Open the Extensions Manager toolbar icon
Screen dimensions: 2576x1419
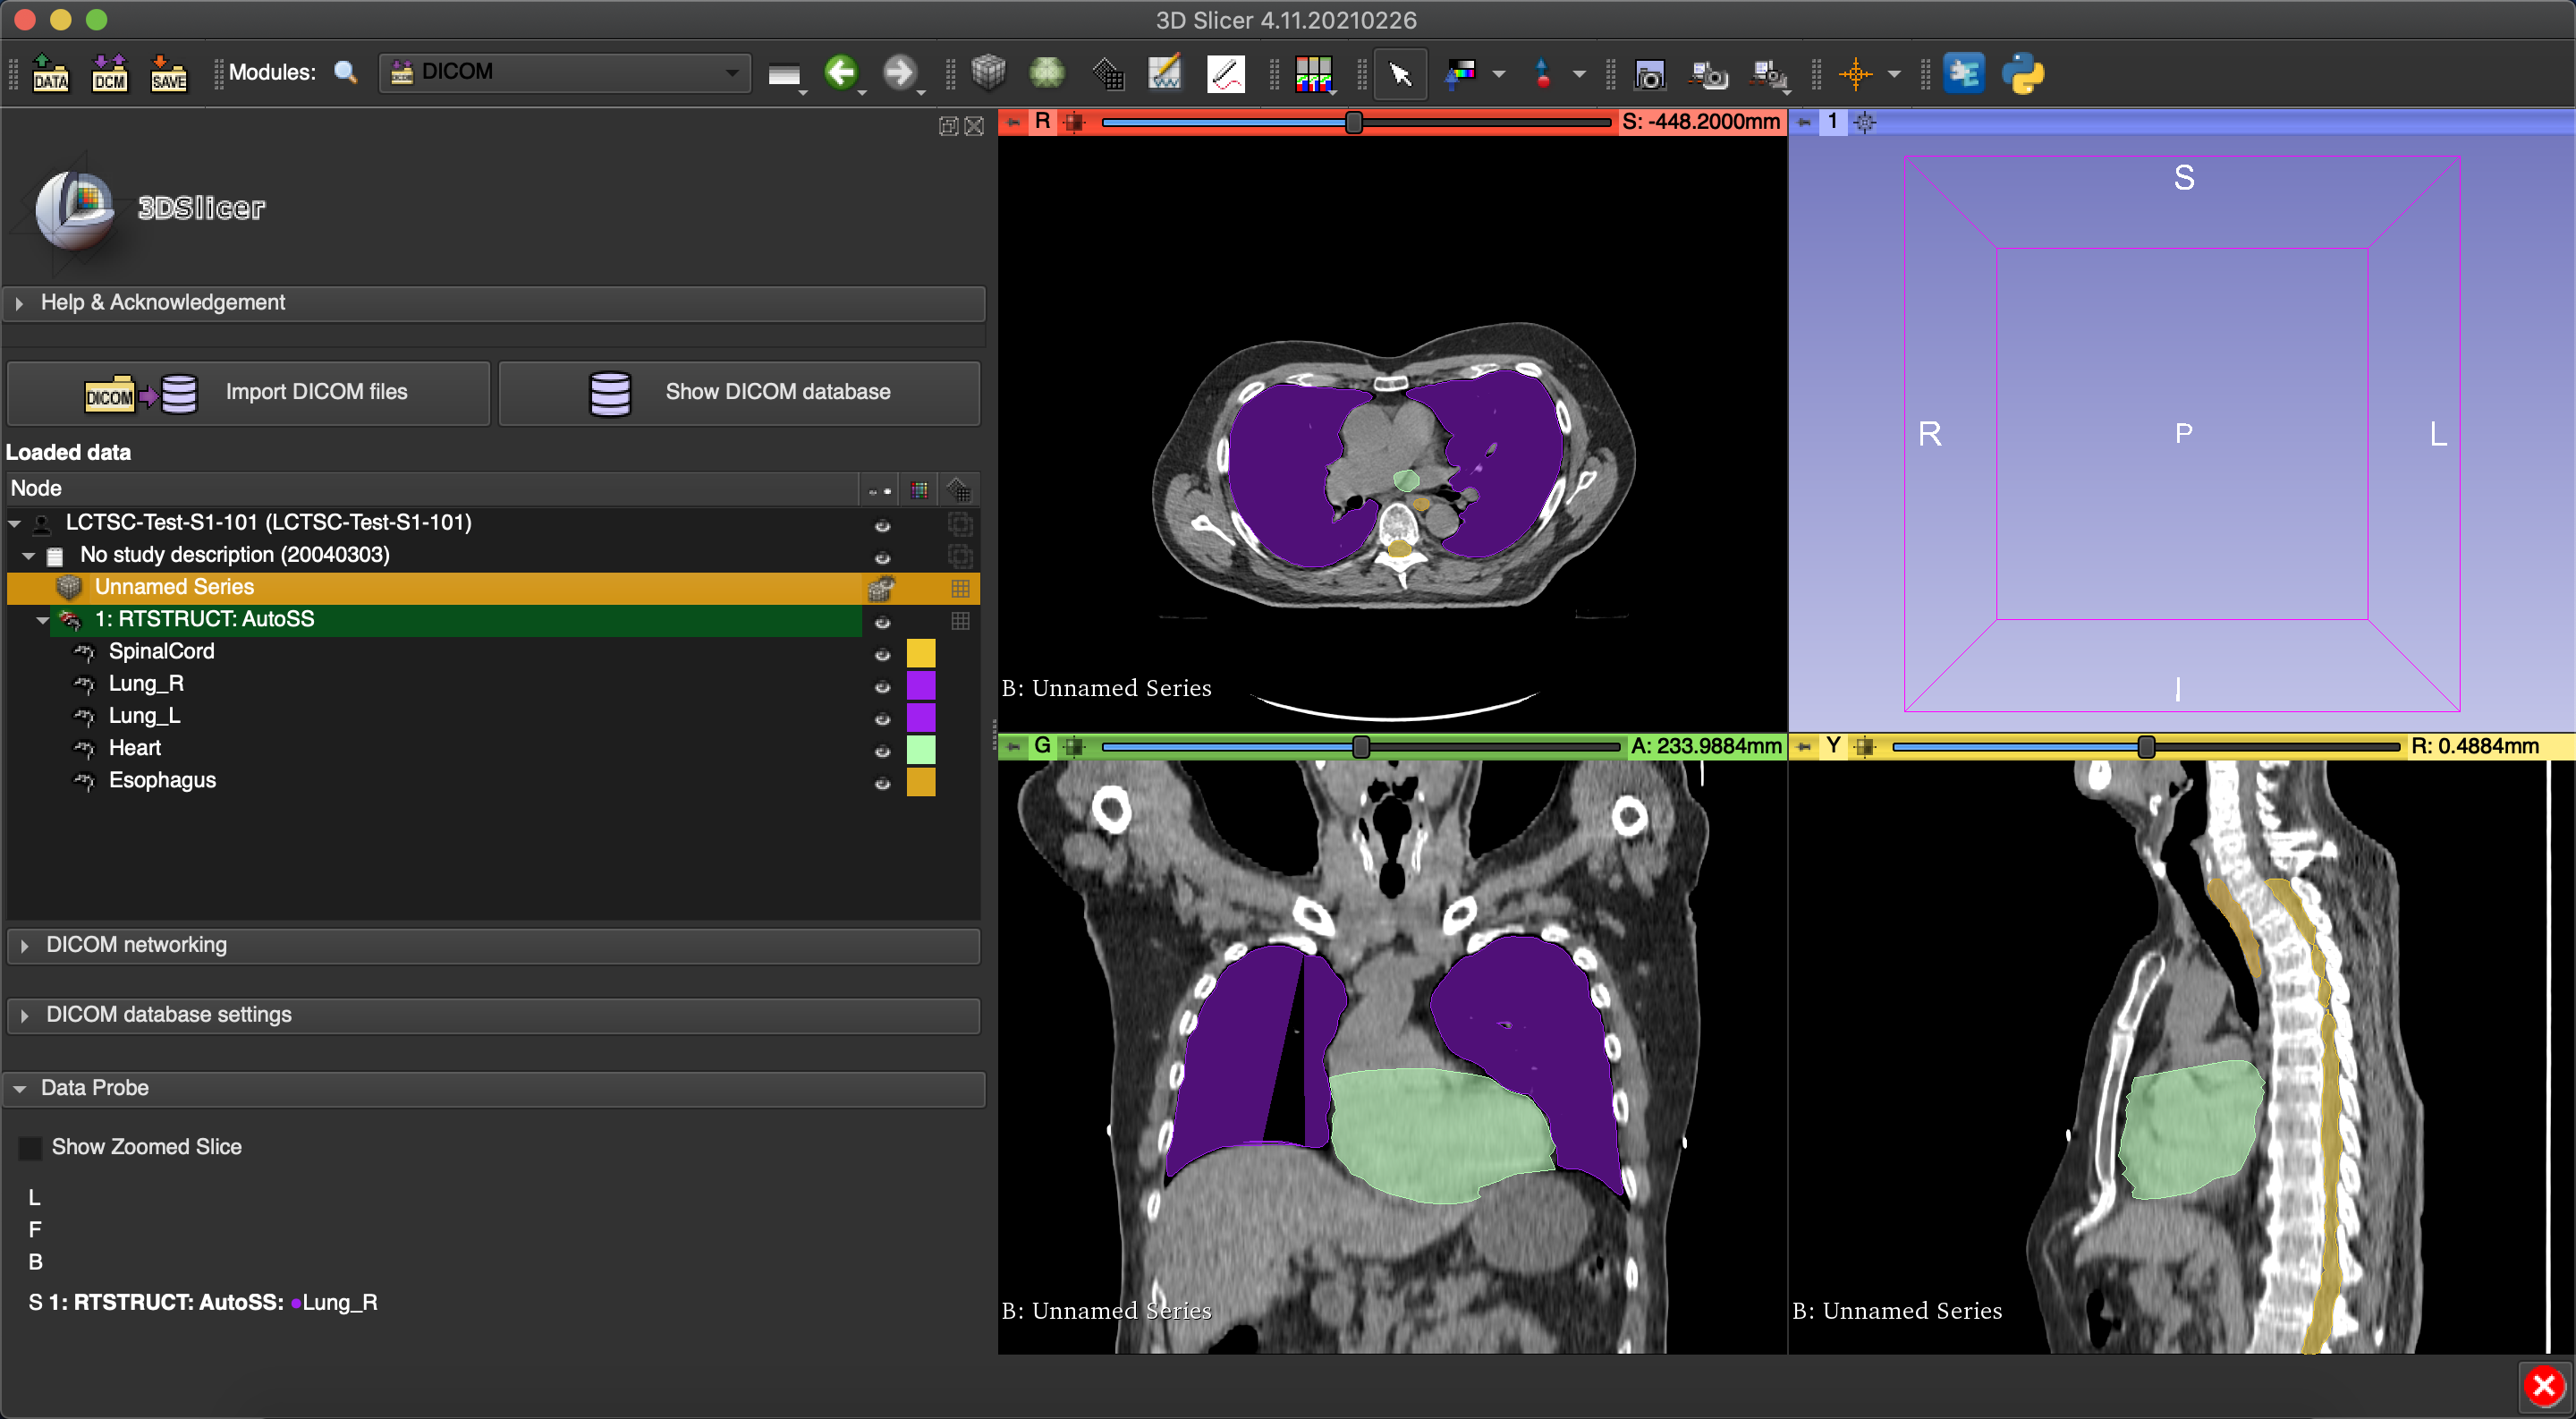click(x=1964, y=73)
